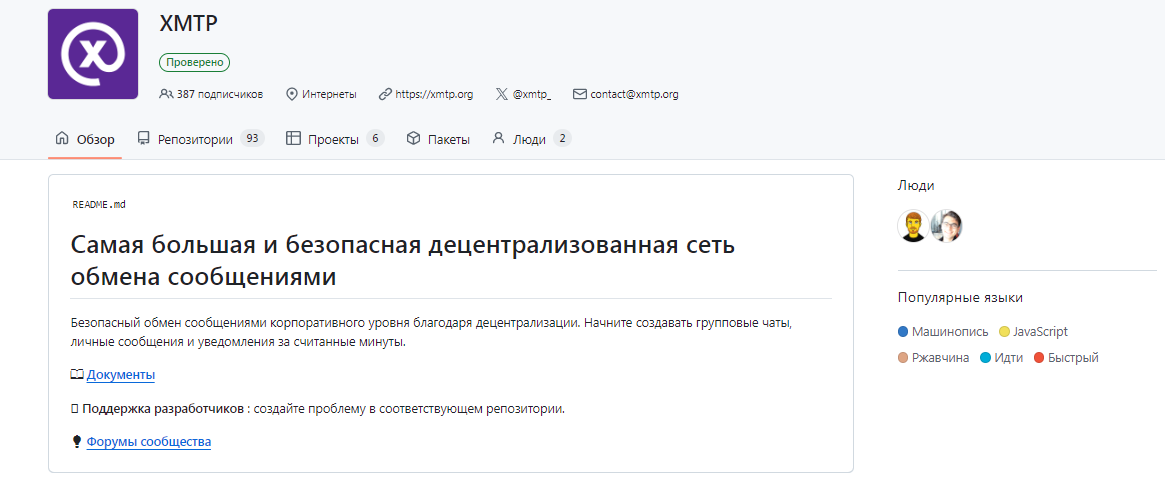1165x485 pixels.
Task: Filter repositories by Идти language
Action: click(1008, 358)
